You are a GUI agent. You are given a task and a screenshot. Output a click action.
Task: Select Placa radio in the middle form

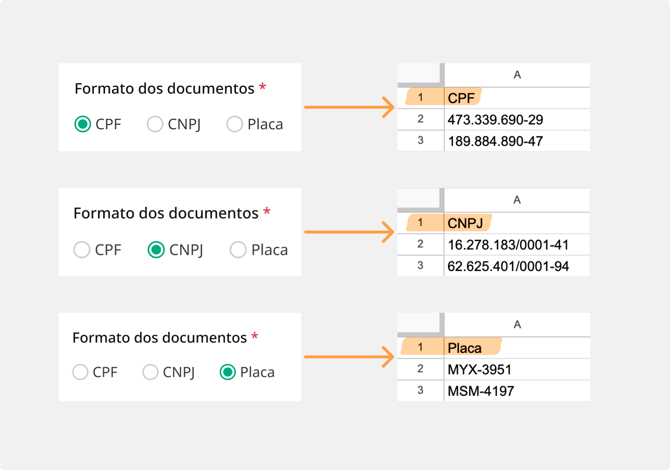click(x=238, y=250)
